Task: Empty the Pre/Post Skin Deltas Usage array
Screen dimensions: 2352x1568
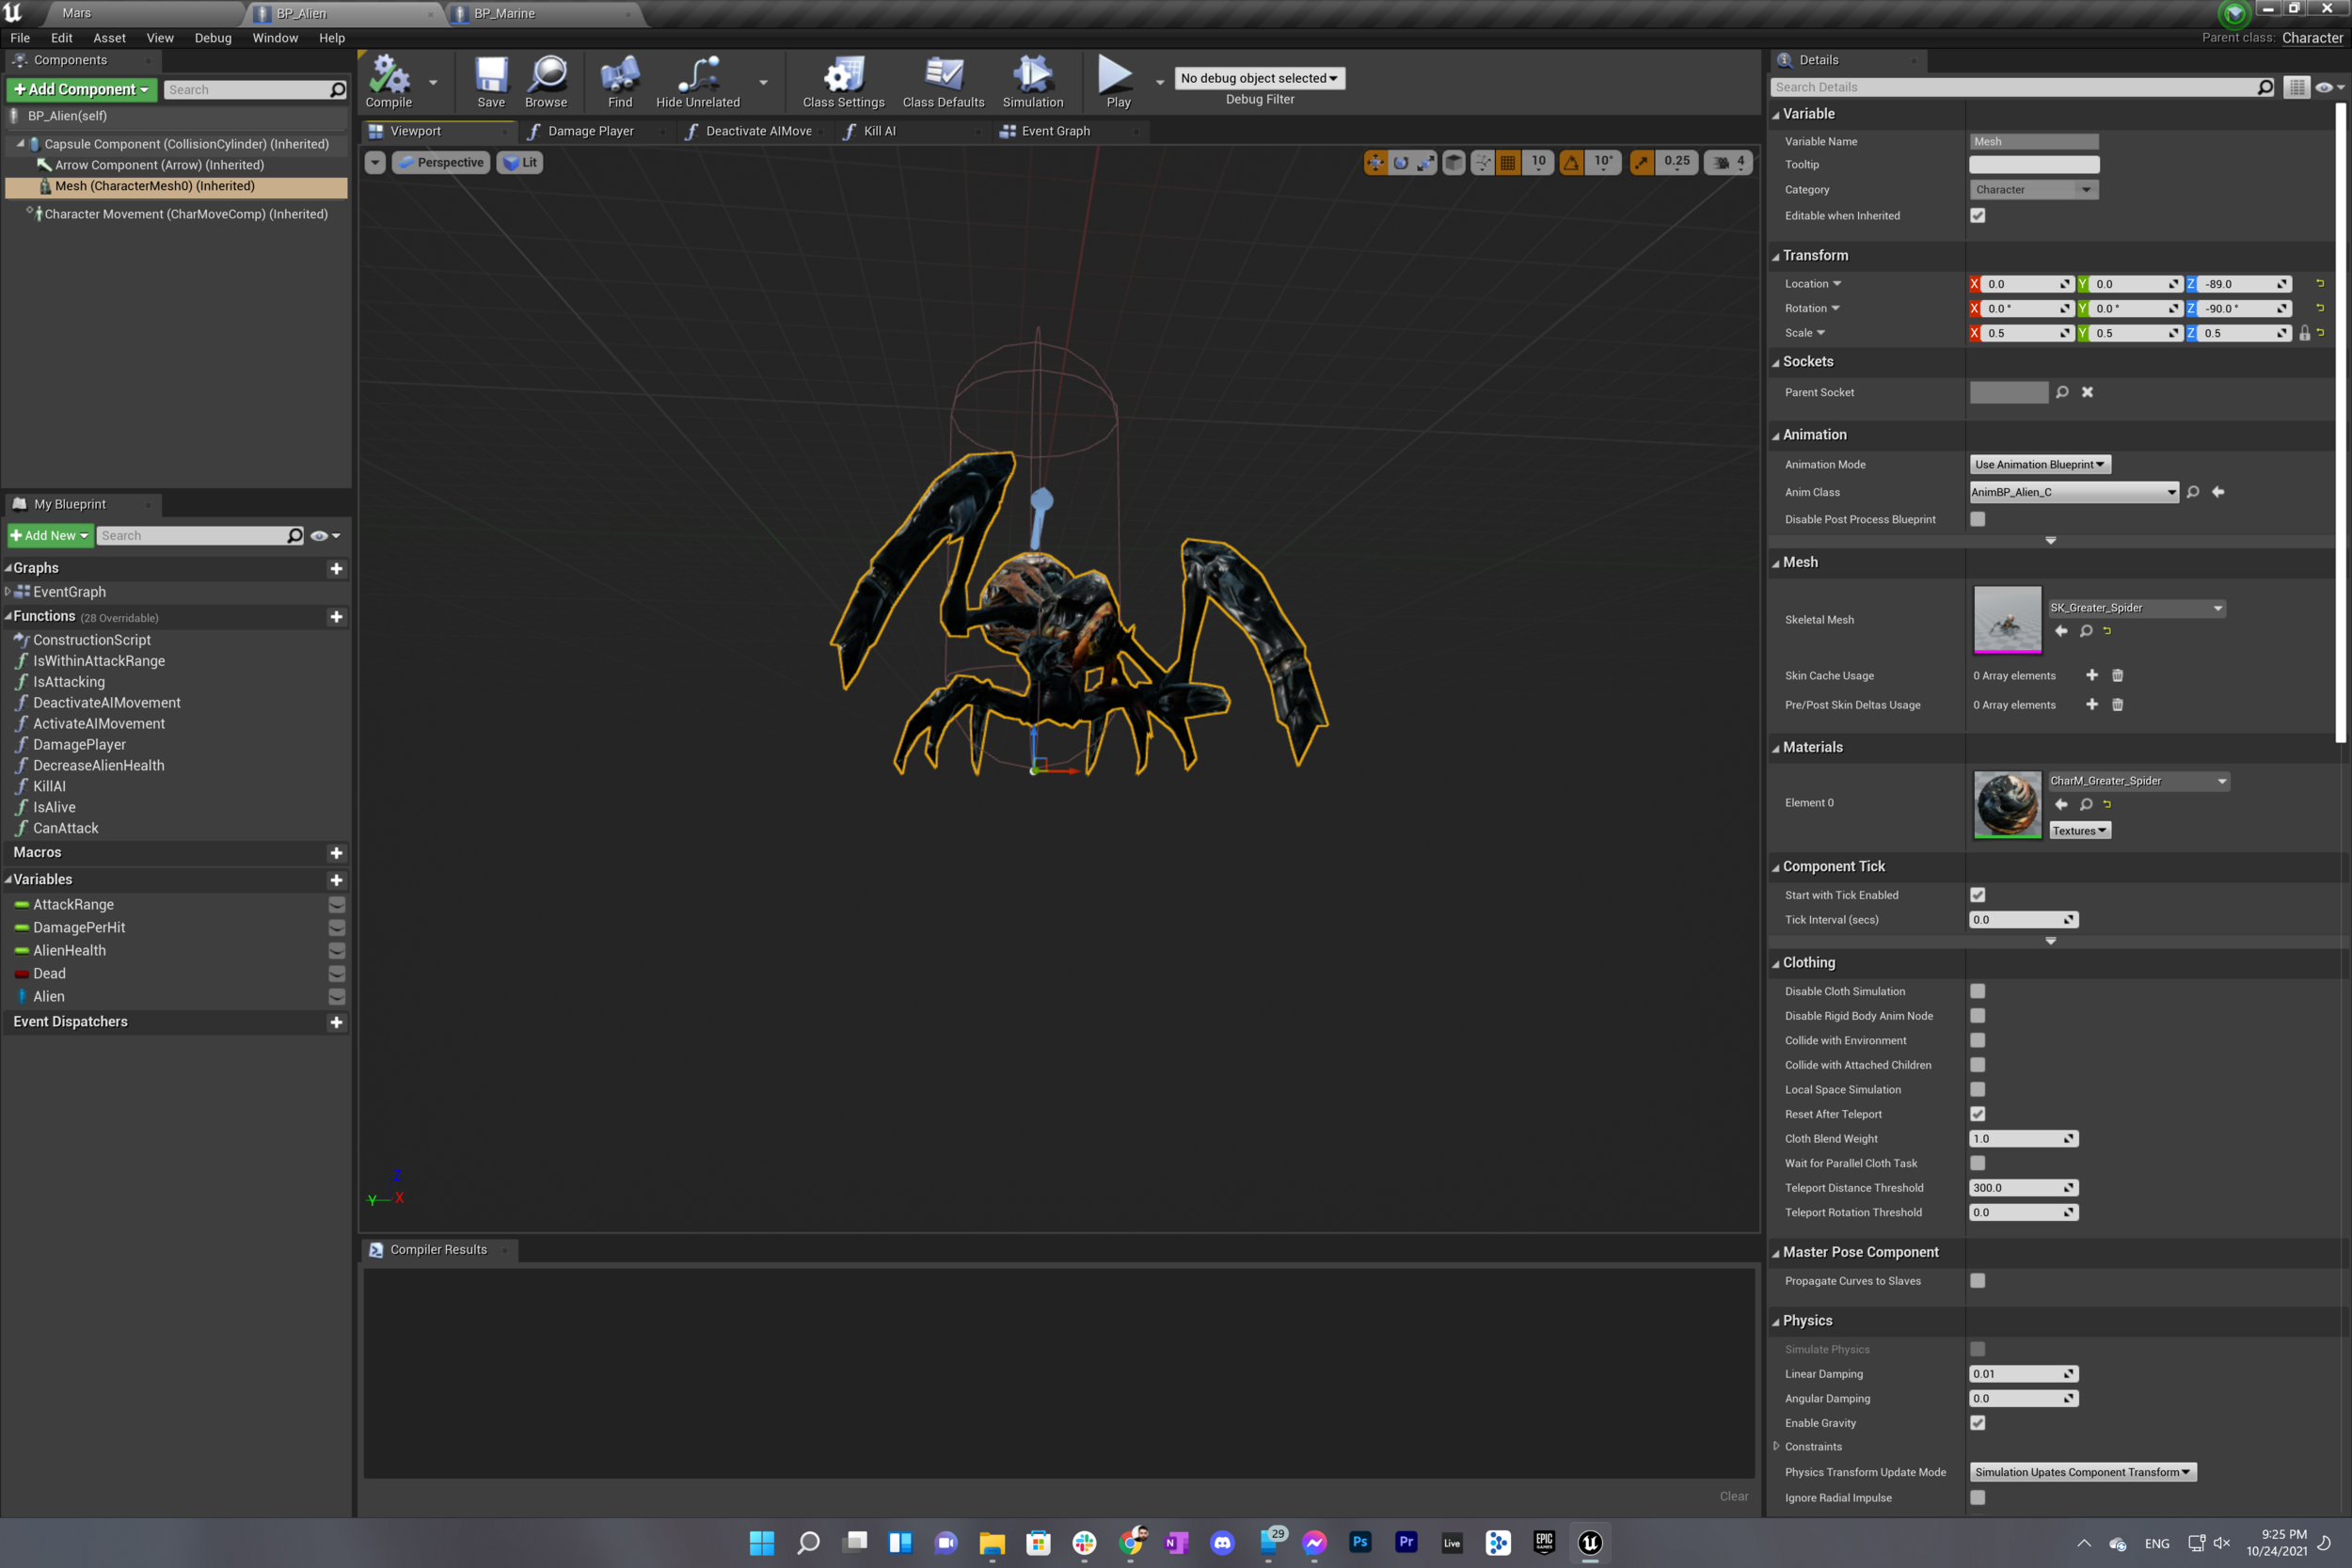Action: point(2117,705)
